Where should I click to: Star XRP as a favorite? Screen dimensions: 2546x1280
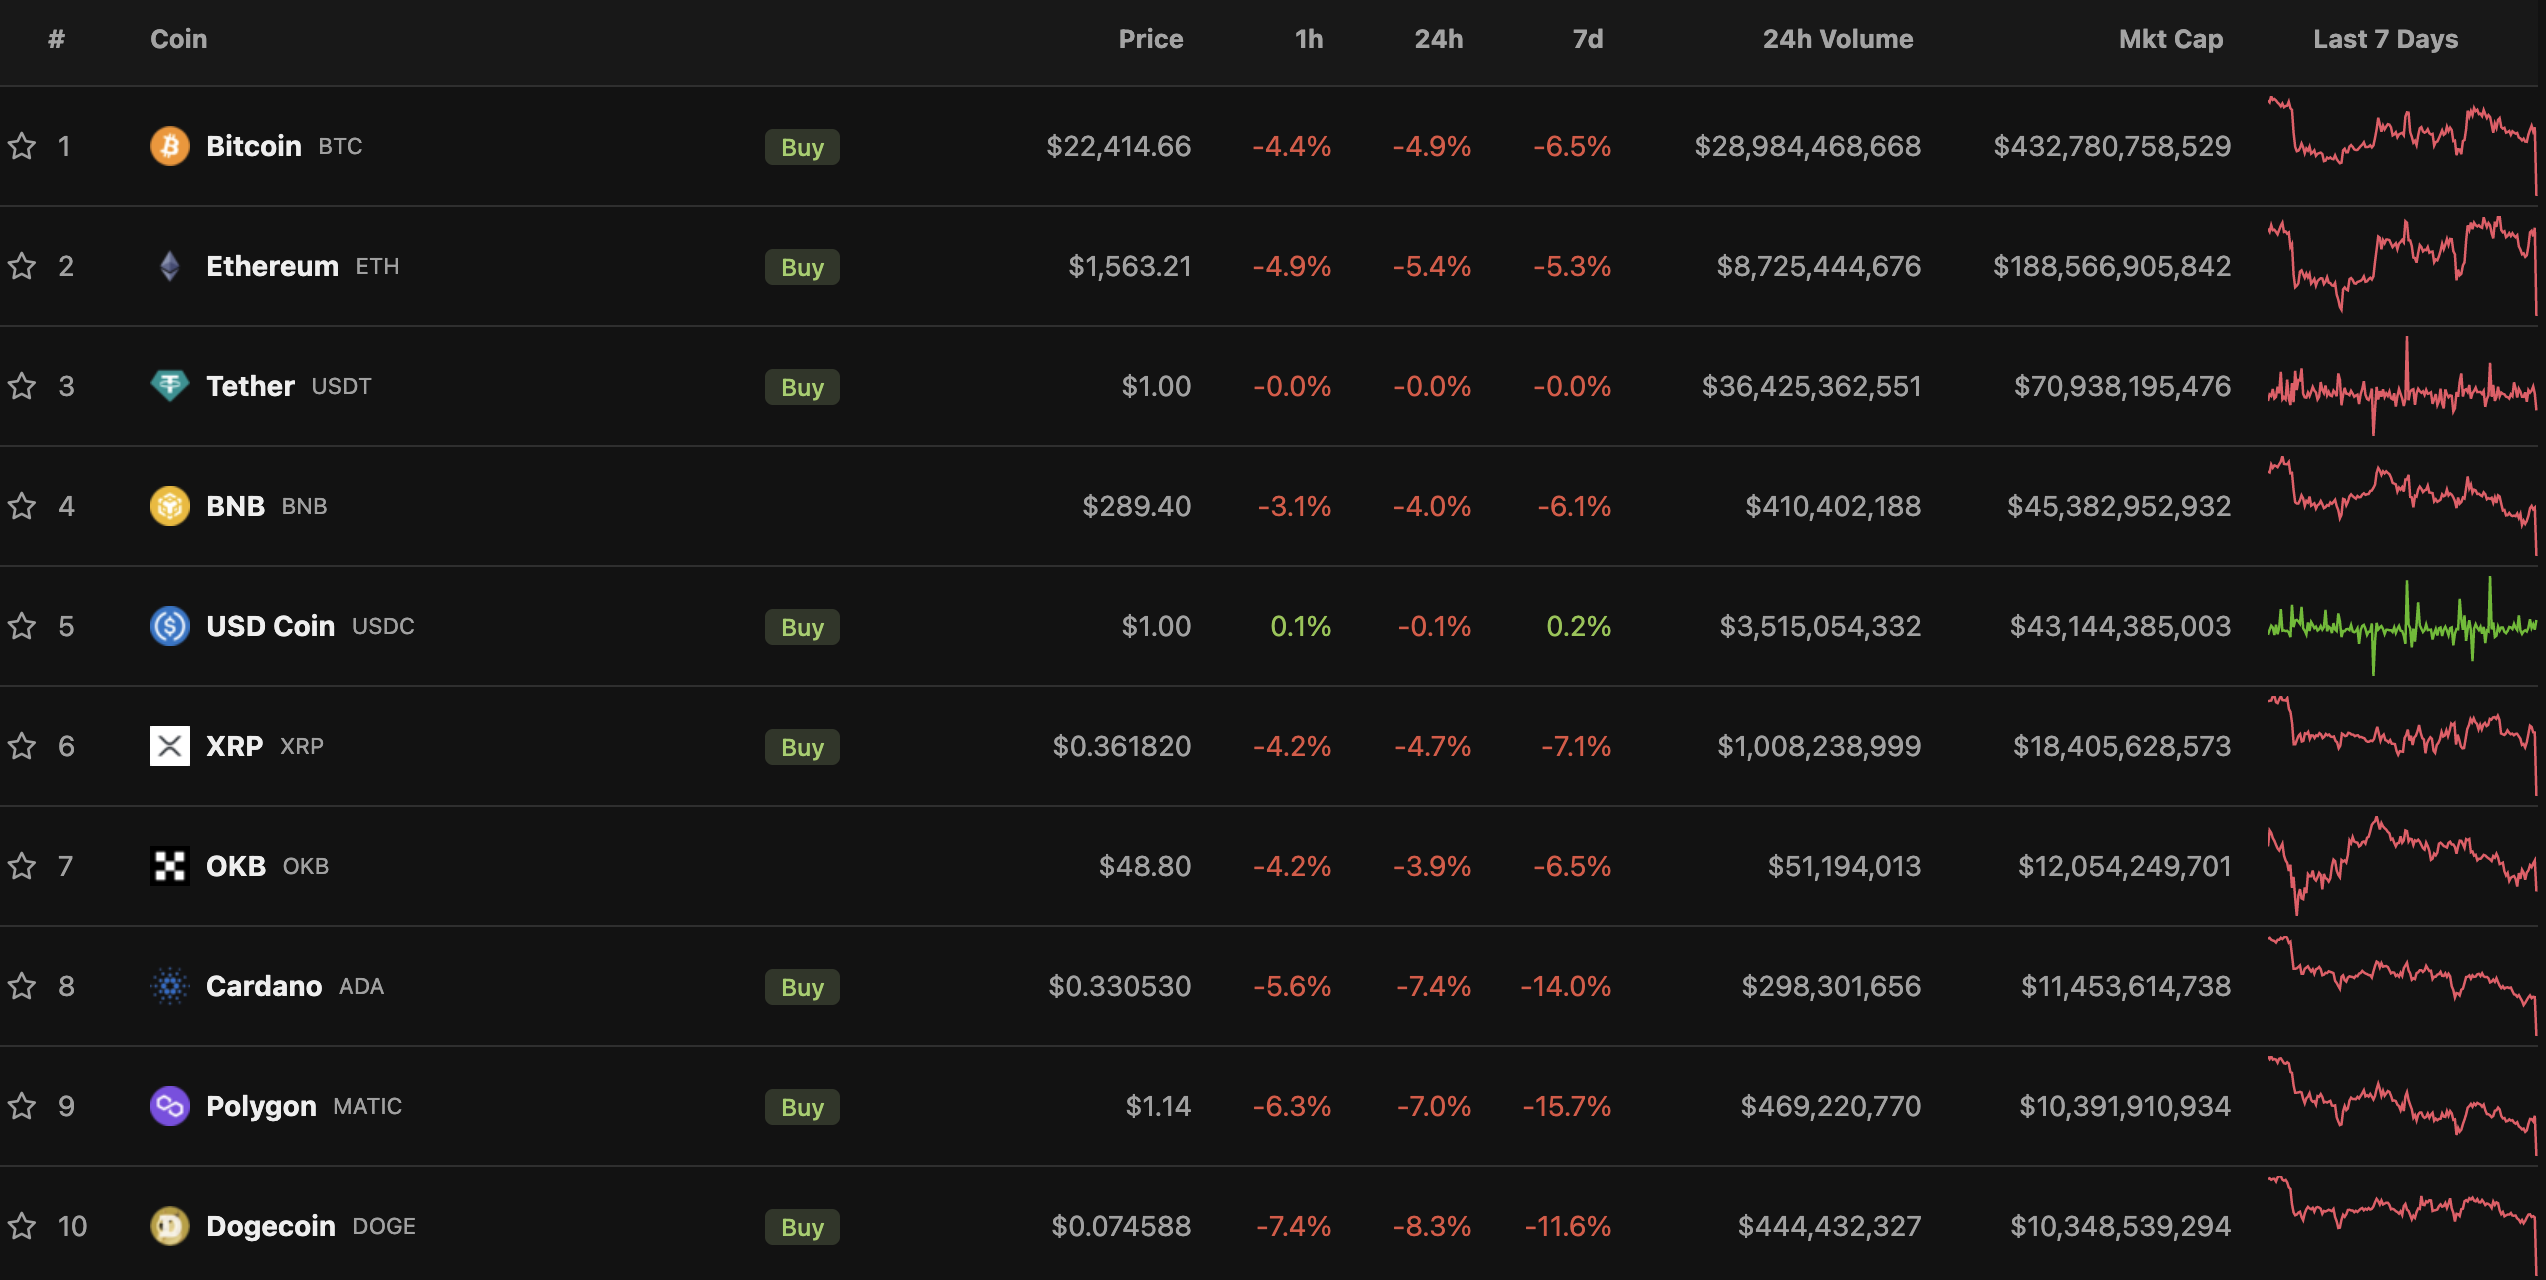click(x=22, y=746)
